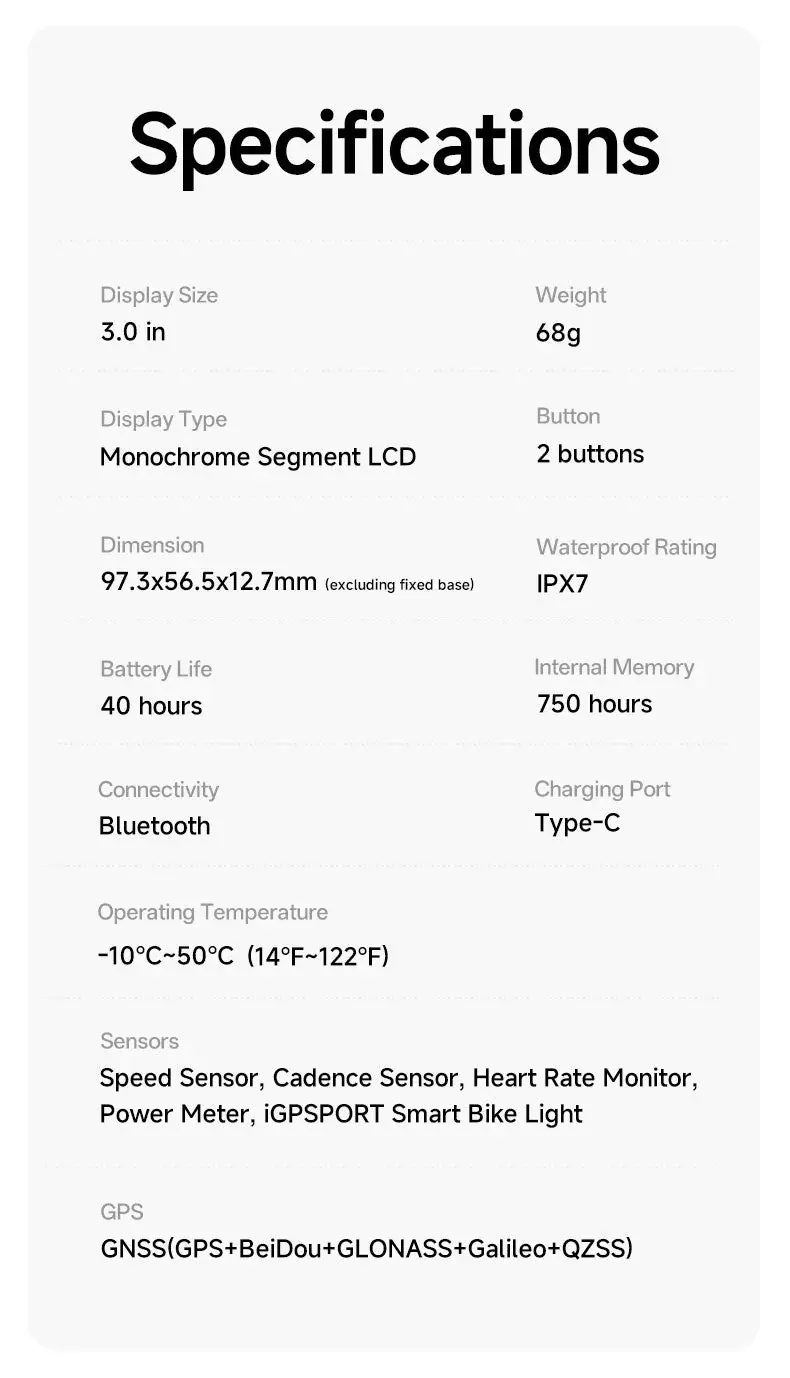Image resolution: width=790 pixels, height=1378 pixels.
Task: Select the Weight label
Action: tap(570, 295)
